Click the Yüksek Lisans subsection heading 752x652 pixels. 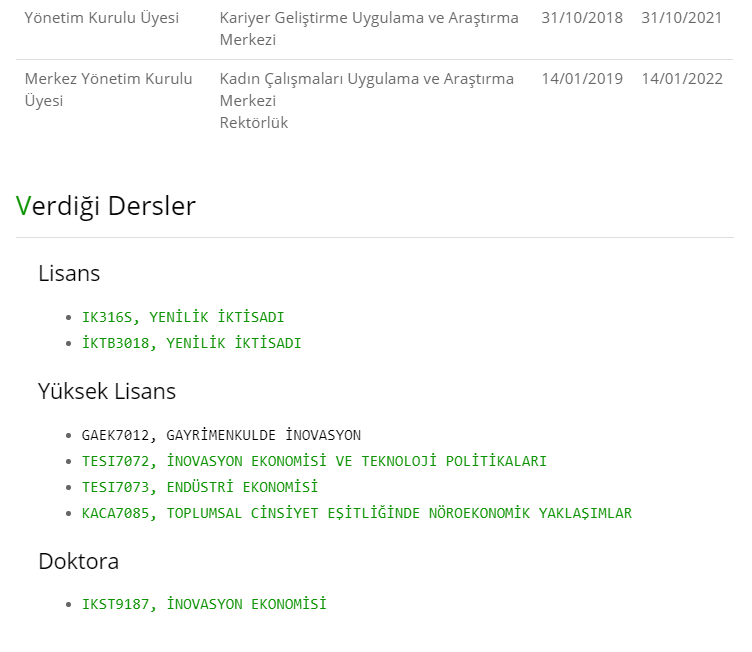107,391
